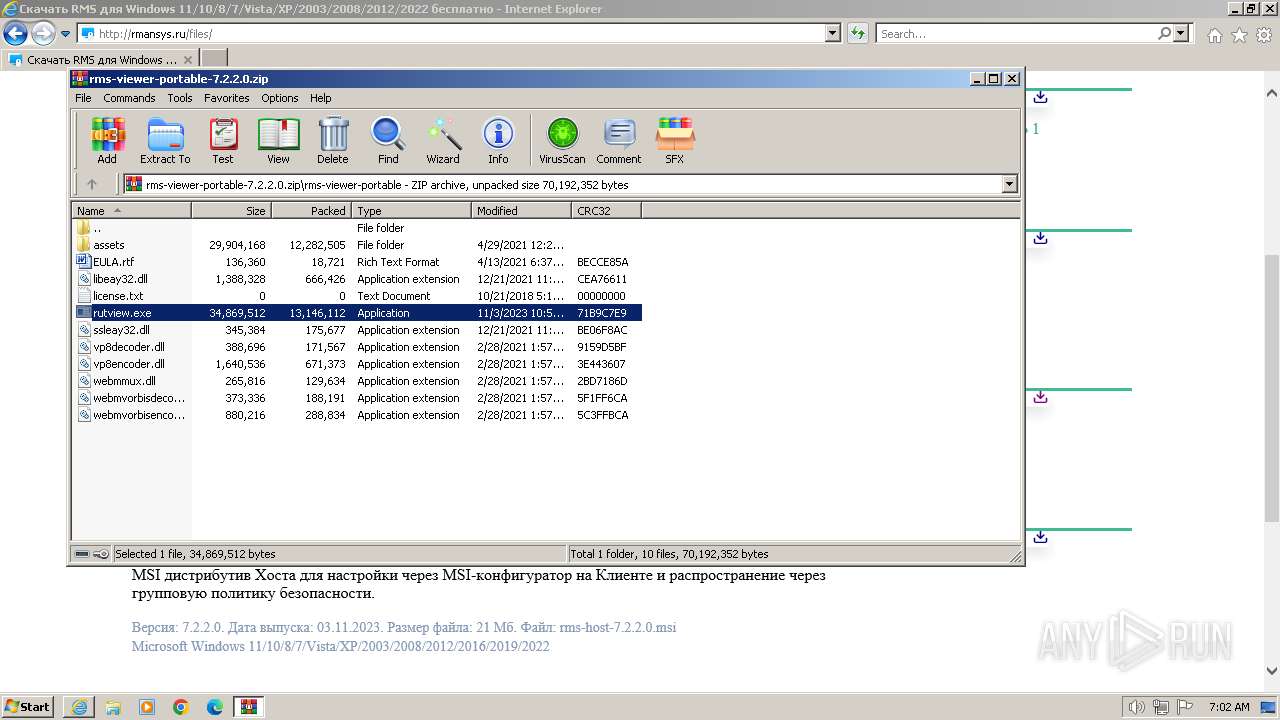Click the WinRAR taskbar button

click(249, 707)
